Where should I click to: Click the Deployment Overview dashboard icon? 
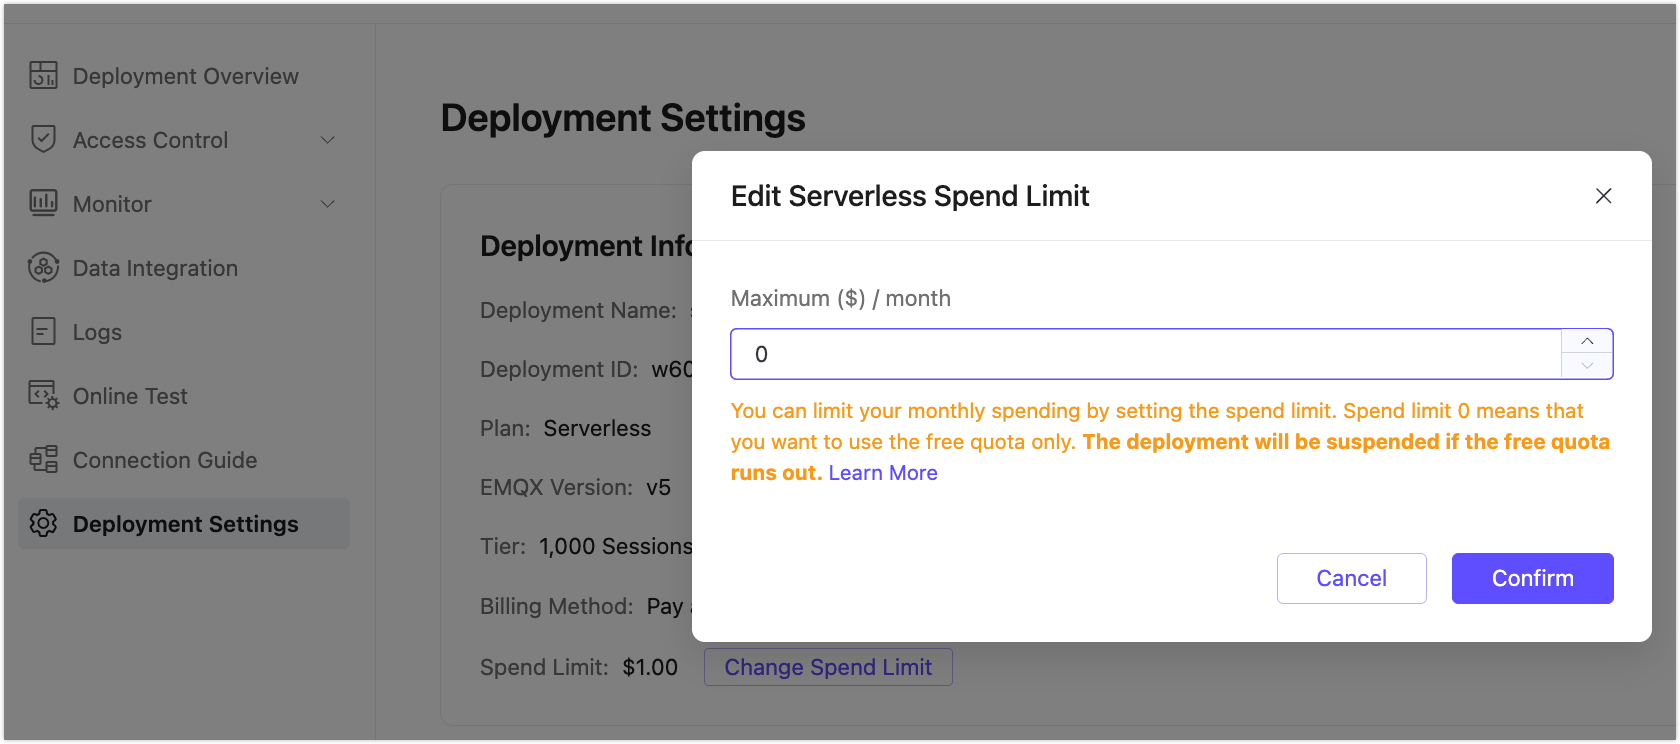coord(43,76)
